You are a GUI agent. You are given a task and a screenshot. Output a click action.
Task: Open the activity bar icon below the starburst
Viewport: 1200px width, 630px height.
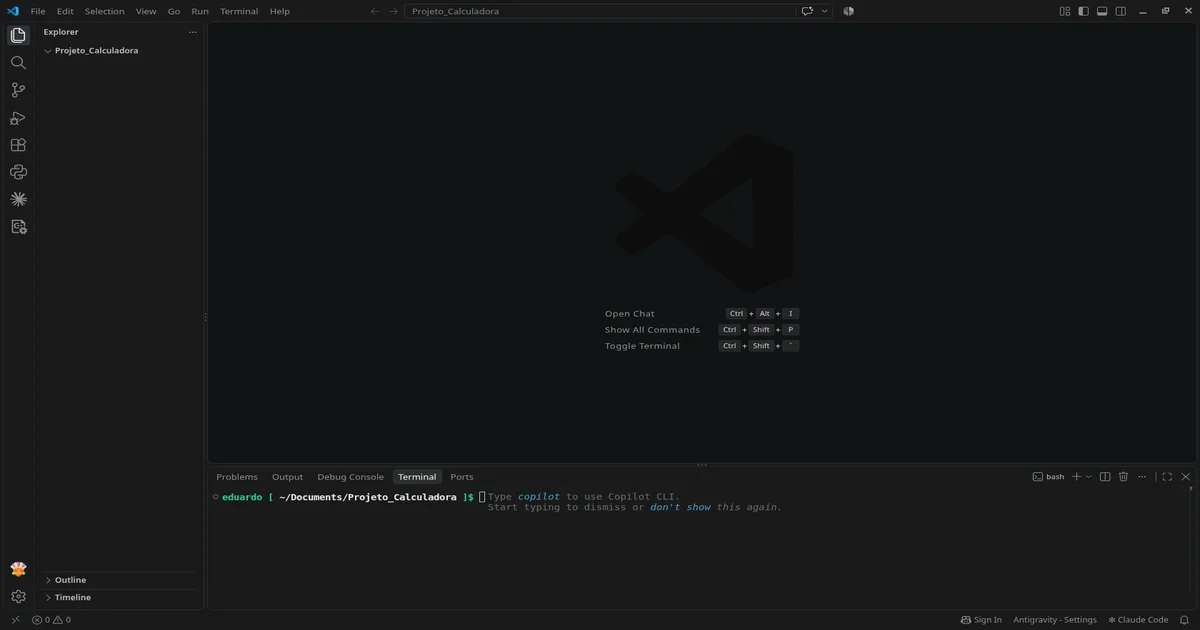pos(18,227)
